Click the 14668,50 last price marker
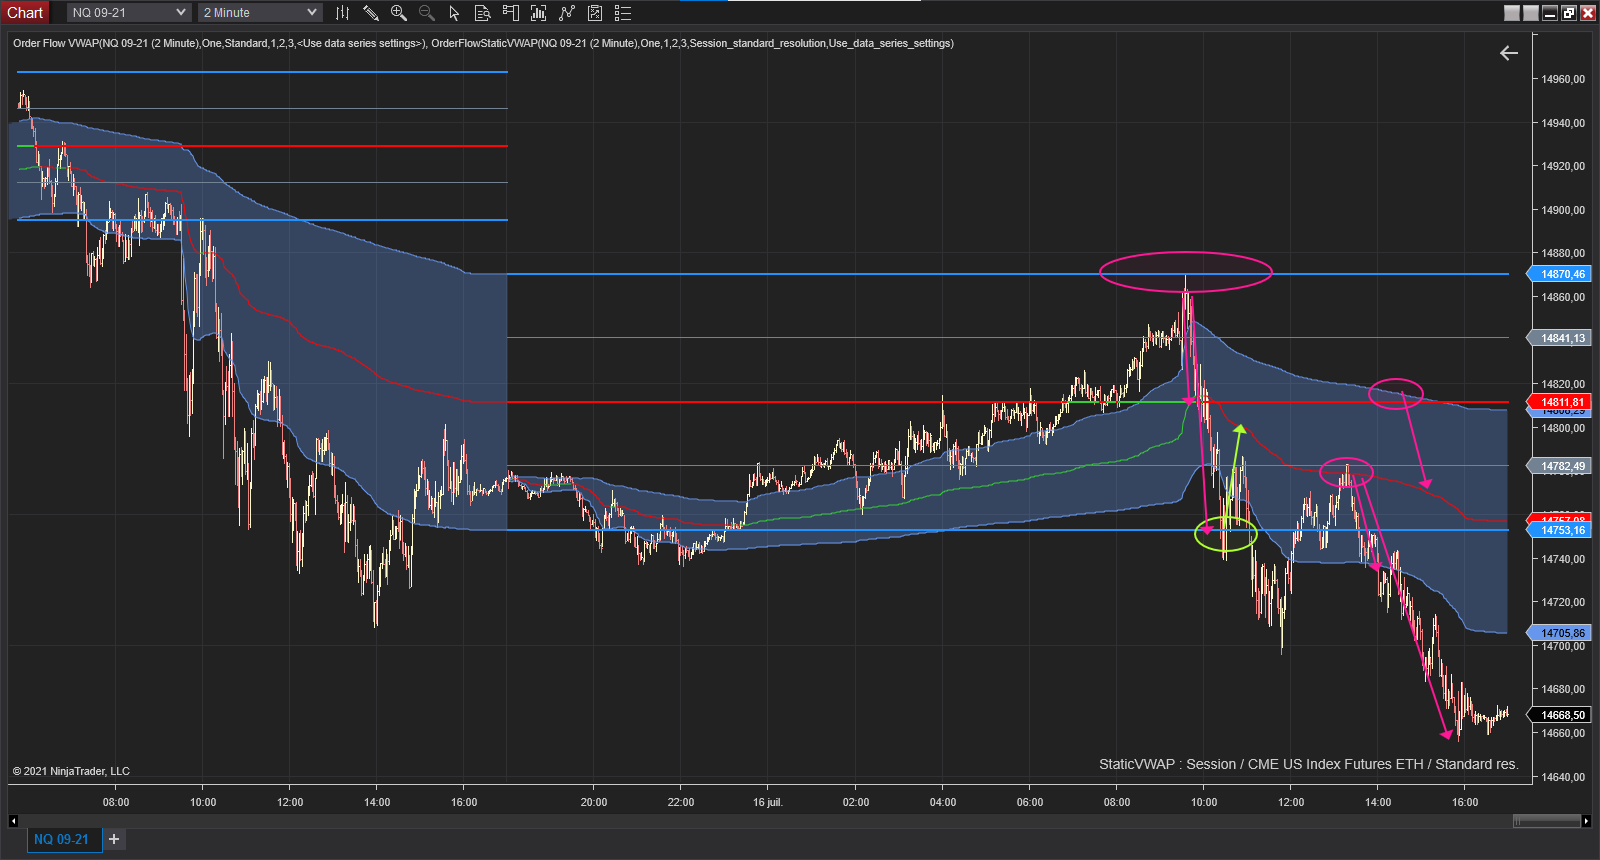The width and height of the screenshot is (1600, 860). coord(1560,715)
